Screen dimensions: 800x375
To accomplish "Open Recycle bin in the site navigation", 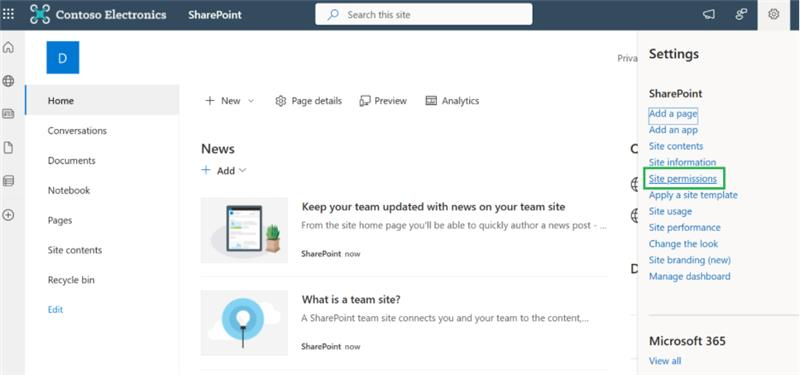I will [71, 280].
